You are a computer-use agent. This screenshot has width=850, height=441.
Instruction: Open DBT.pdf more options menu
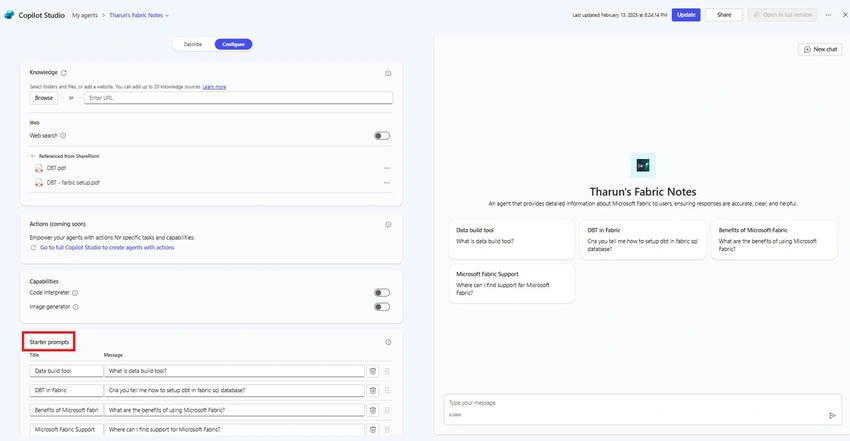tap(387, 168)
